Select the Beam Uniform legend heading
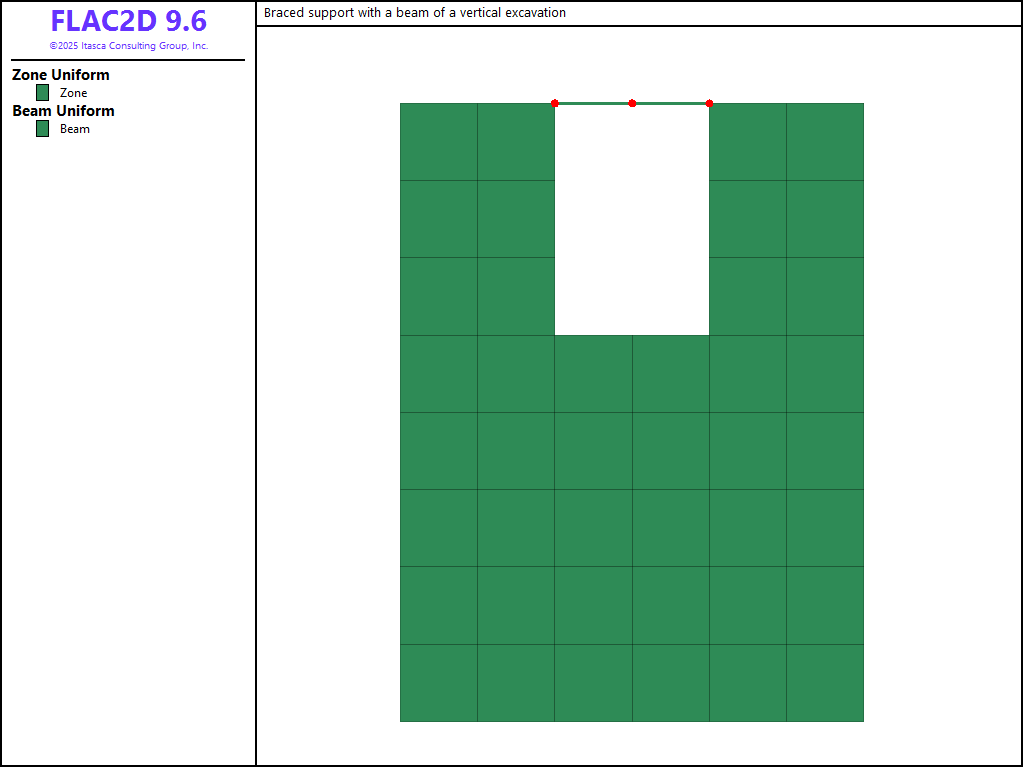 (63, 111)
